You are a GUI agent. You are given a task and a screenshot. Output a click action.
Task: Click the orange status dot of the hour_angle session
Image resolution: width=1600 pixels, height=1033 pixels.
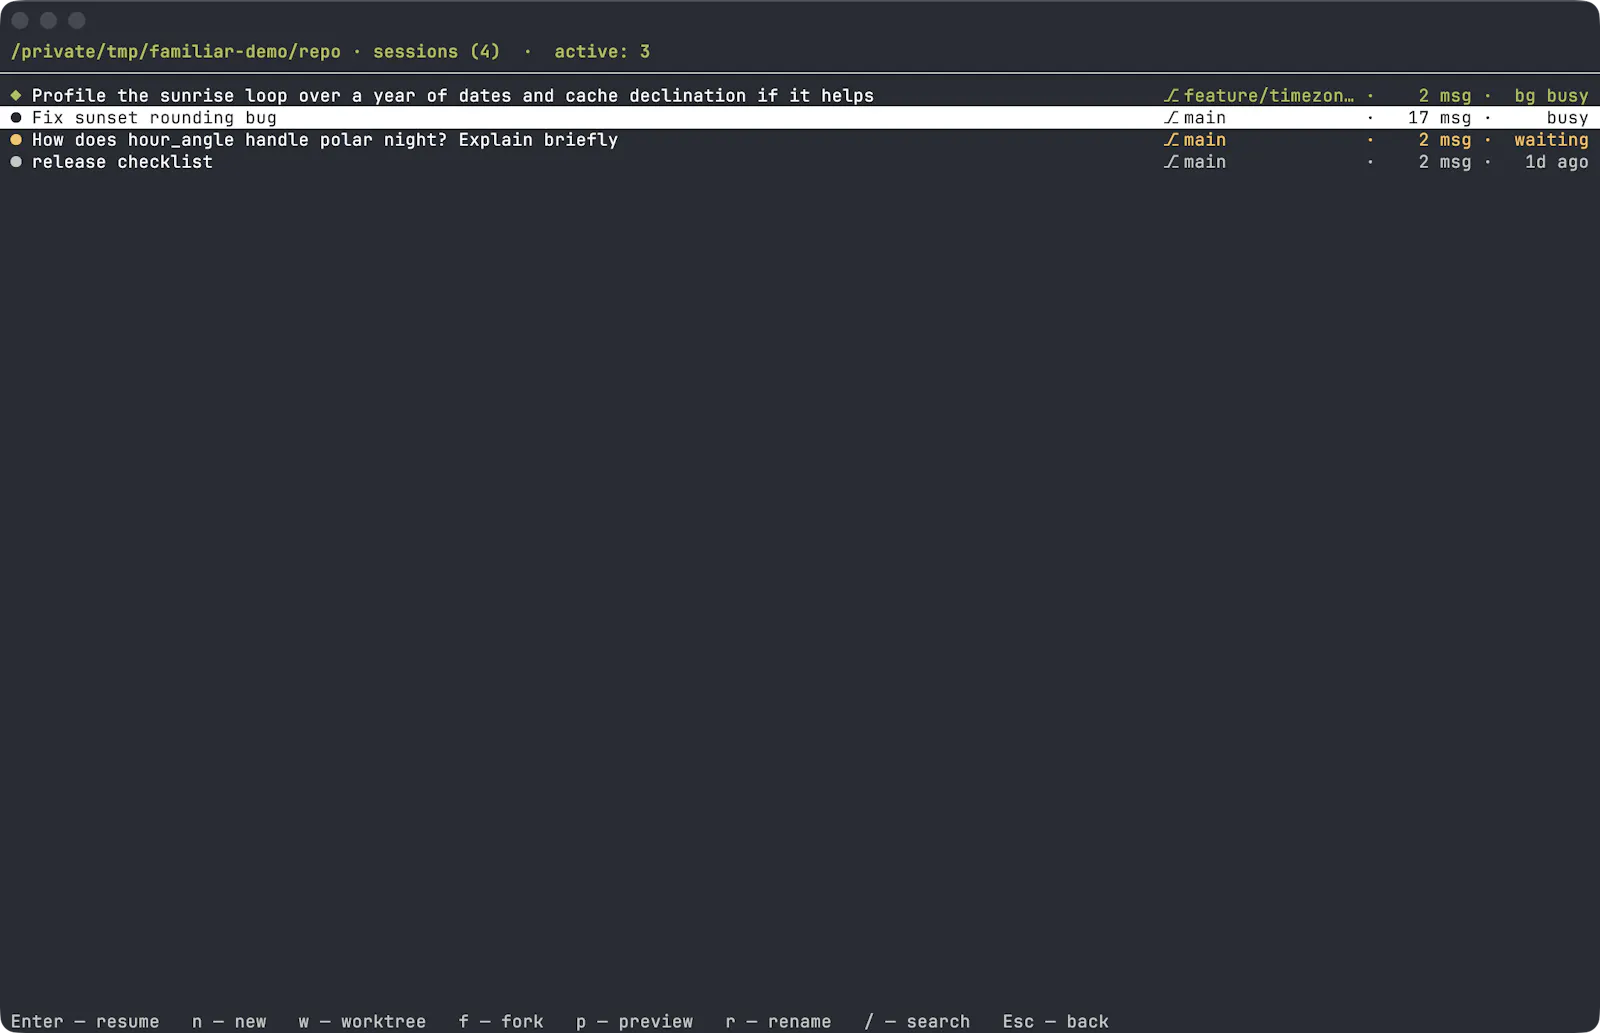click(16, 139)
